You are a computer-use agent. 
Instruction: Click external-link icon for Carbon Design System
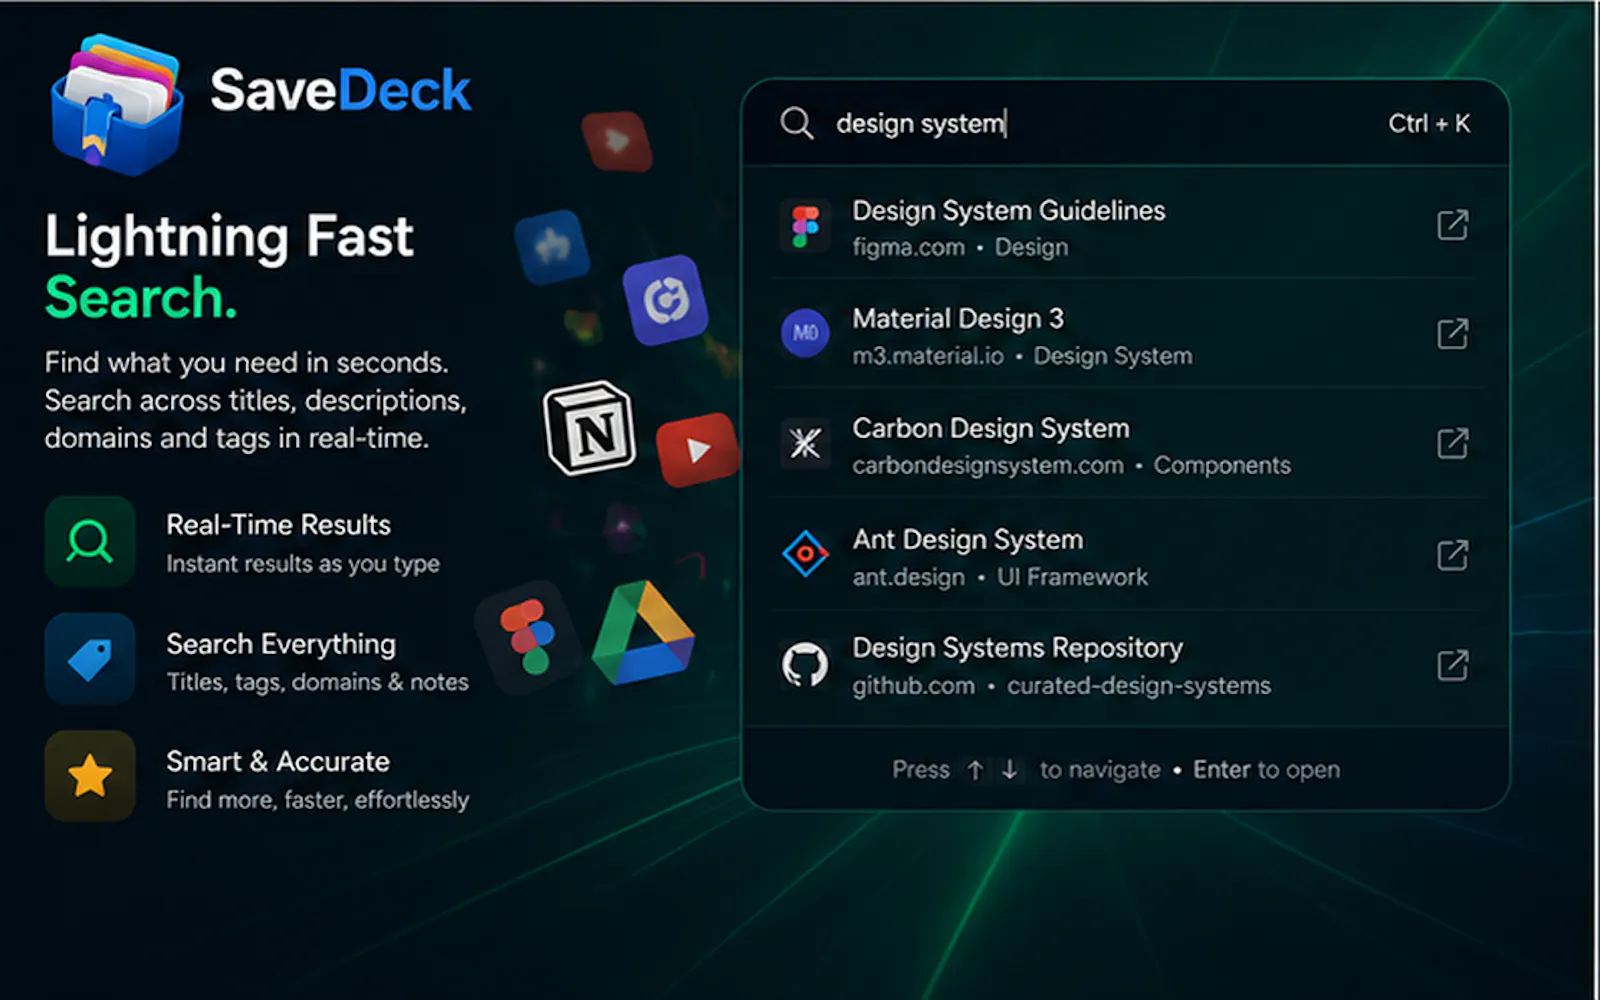[1452, 443]
